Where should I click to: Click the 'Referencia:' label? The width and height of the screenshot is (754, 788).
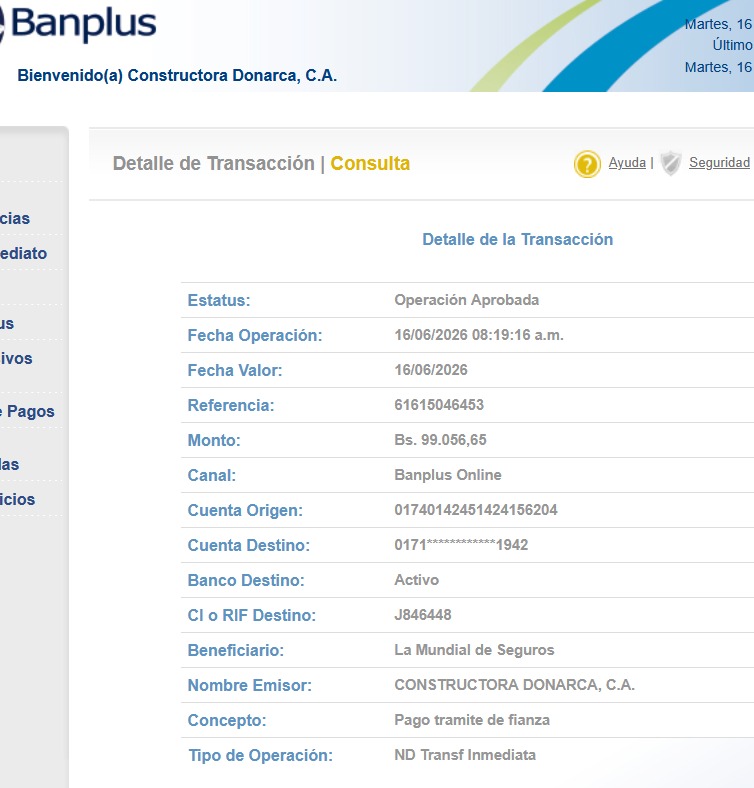point(231,405)
